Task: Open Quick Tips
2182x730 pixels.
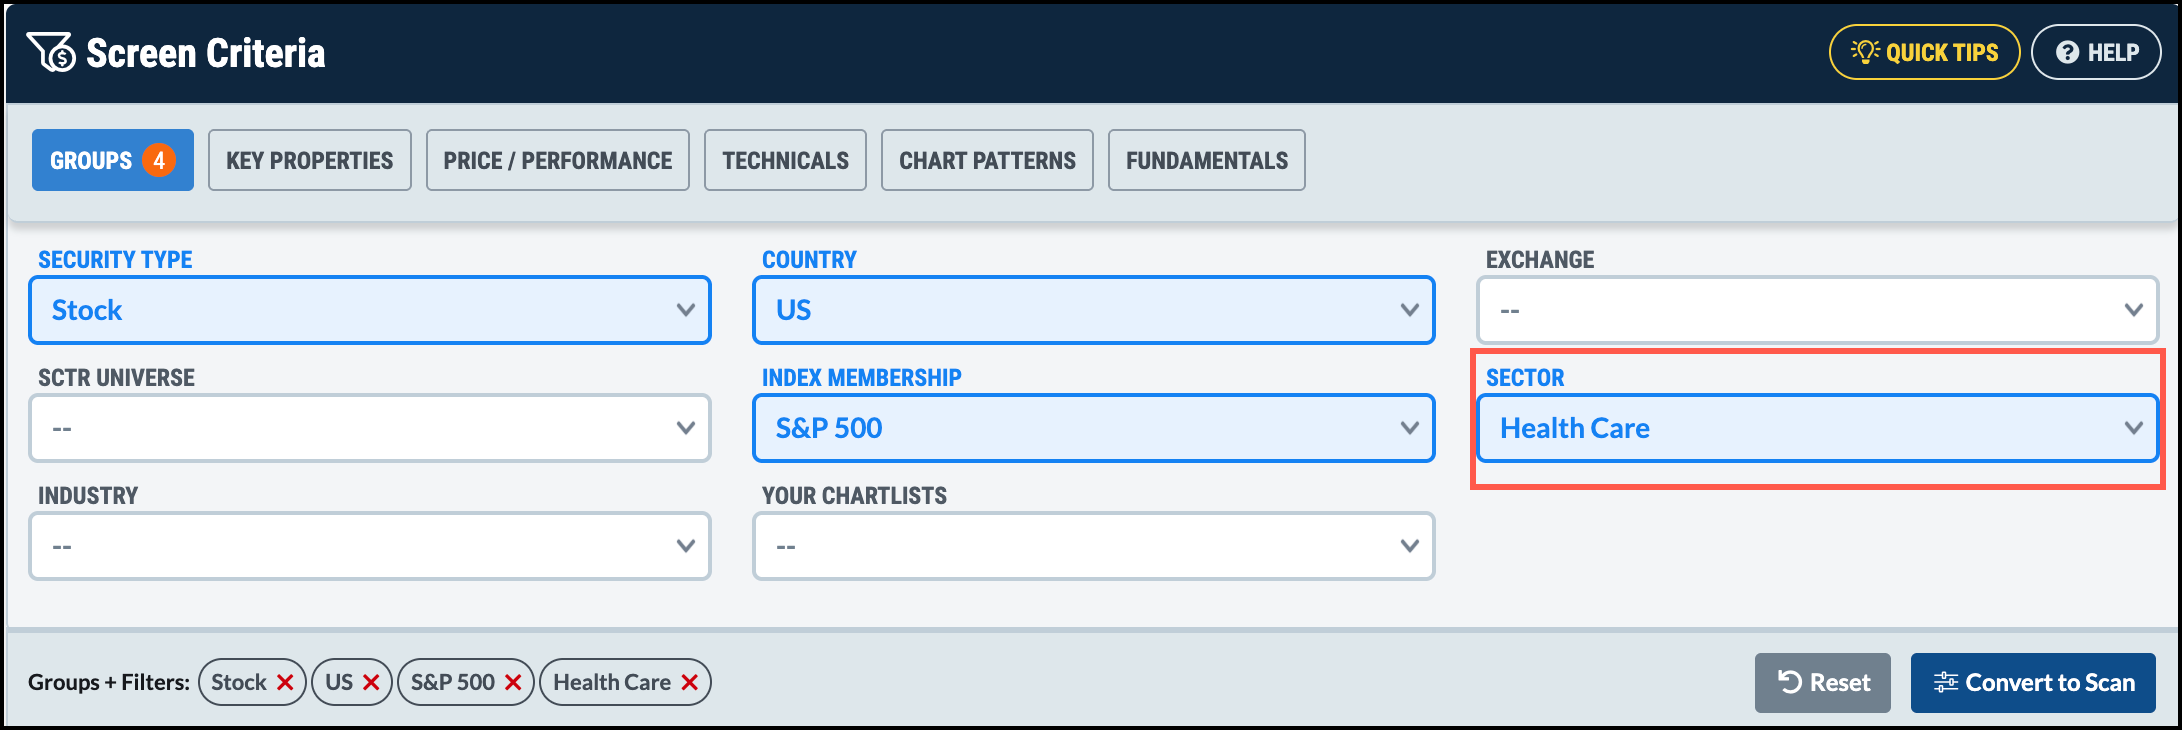Action: 1924,52
